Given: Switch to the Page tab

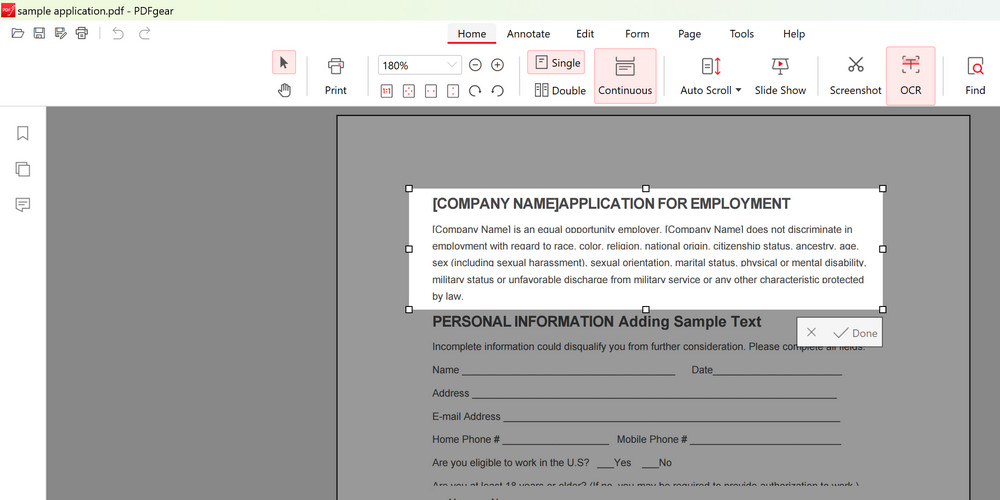Looking at the screenshot, I should (x=689, y=34).
